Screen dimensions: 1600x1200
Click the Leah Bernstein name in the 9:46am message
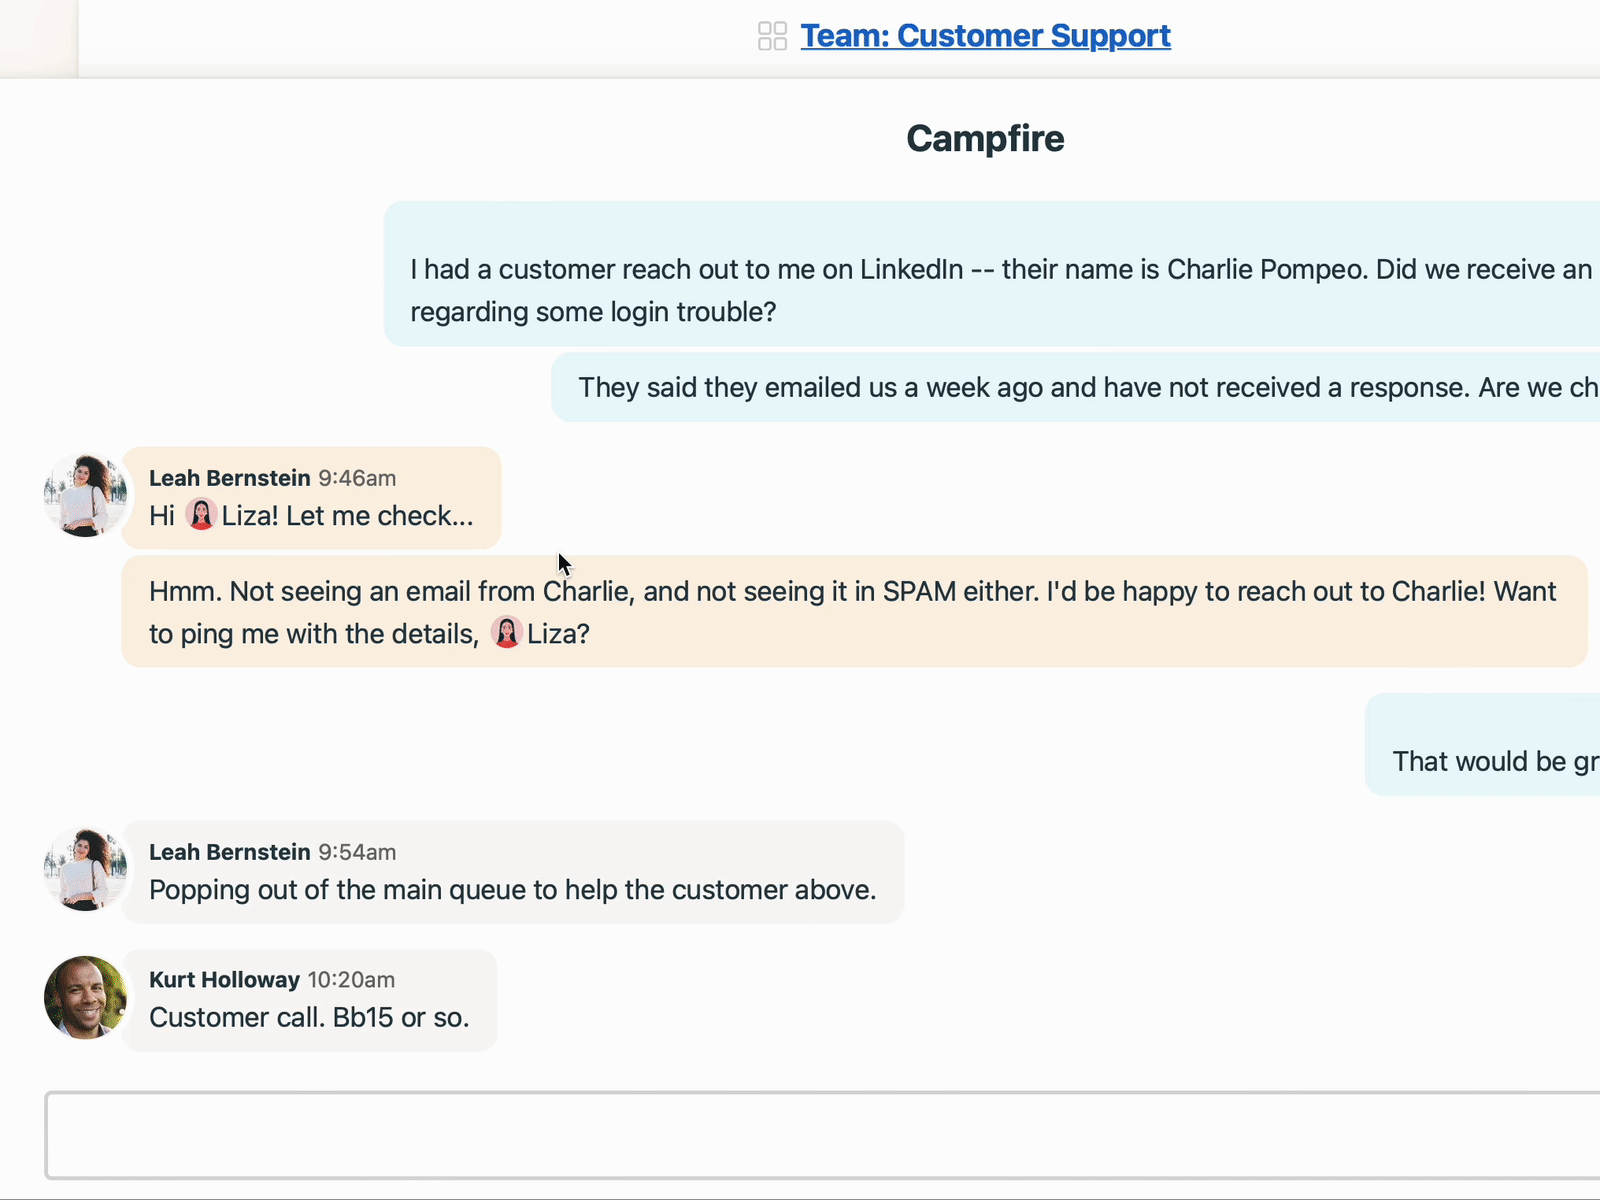229,478
